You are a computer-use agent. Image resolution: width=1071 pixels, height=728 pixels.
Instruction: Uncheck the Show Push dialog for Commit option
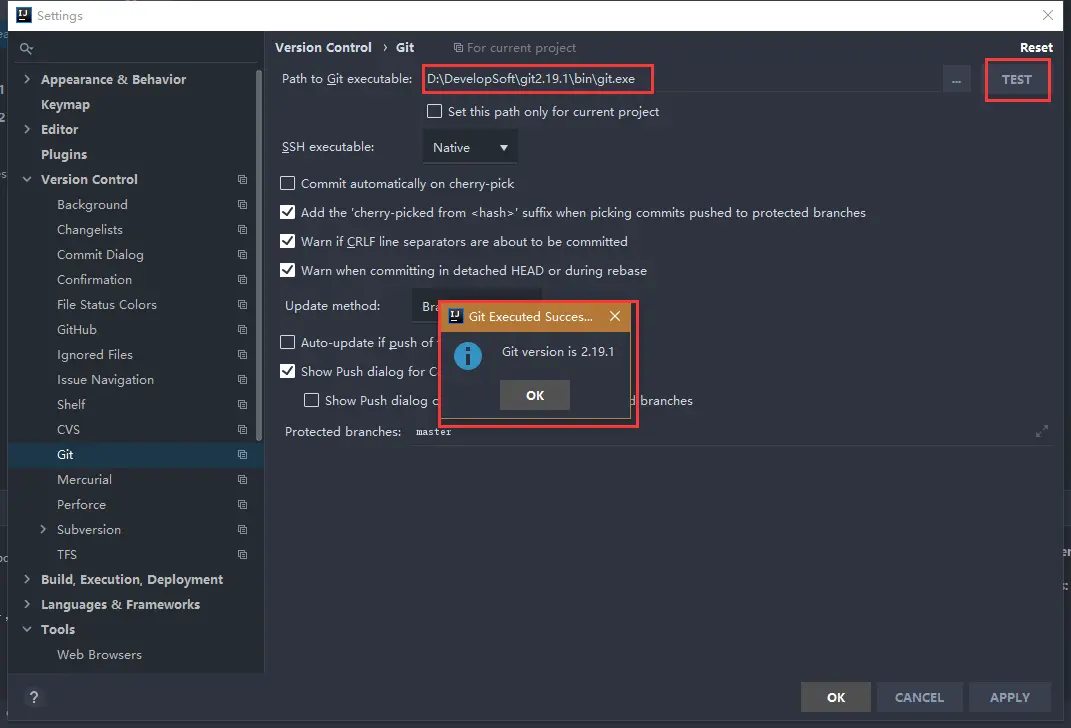288,372
